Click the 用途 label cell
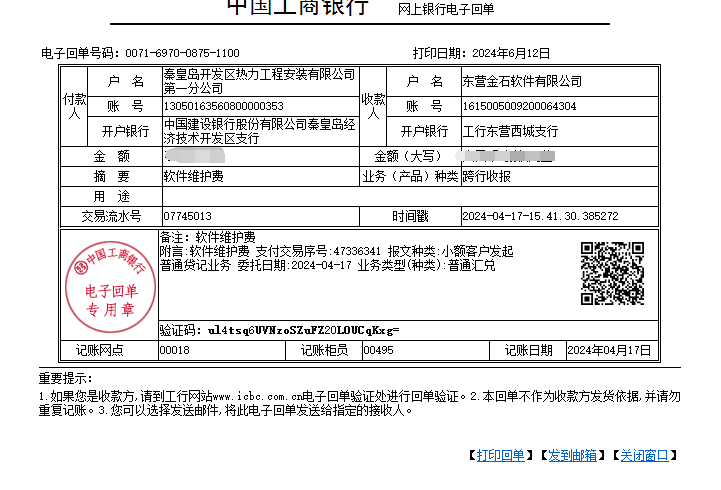This screenshot has height=490, width=721. 111,196
